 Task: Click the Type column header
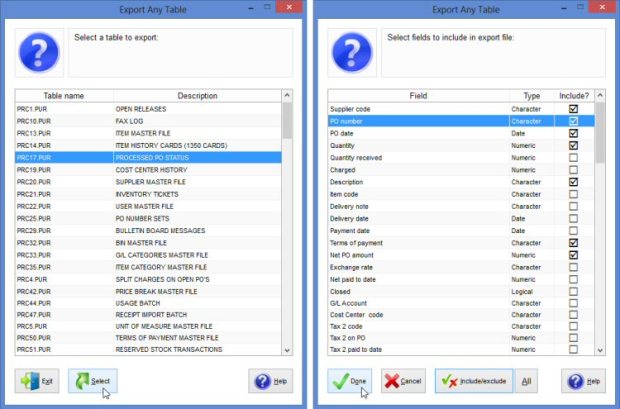(532, 96)
